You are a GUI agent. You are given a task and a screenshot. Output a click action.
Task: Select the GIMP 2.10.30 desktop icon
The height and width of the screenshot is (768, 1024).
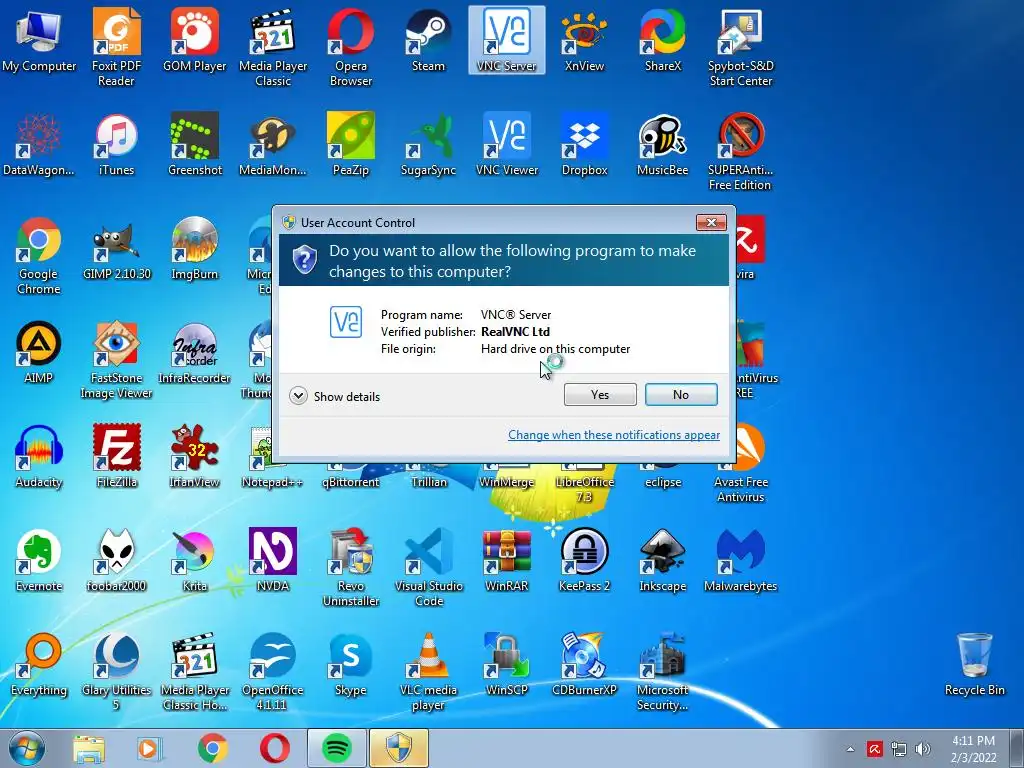[x=116, y=248]
